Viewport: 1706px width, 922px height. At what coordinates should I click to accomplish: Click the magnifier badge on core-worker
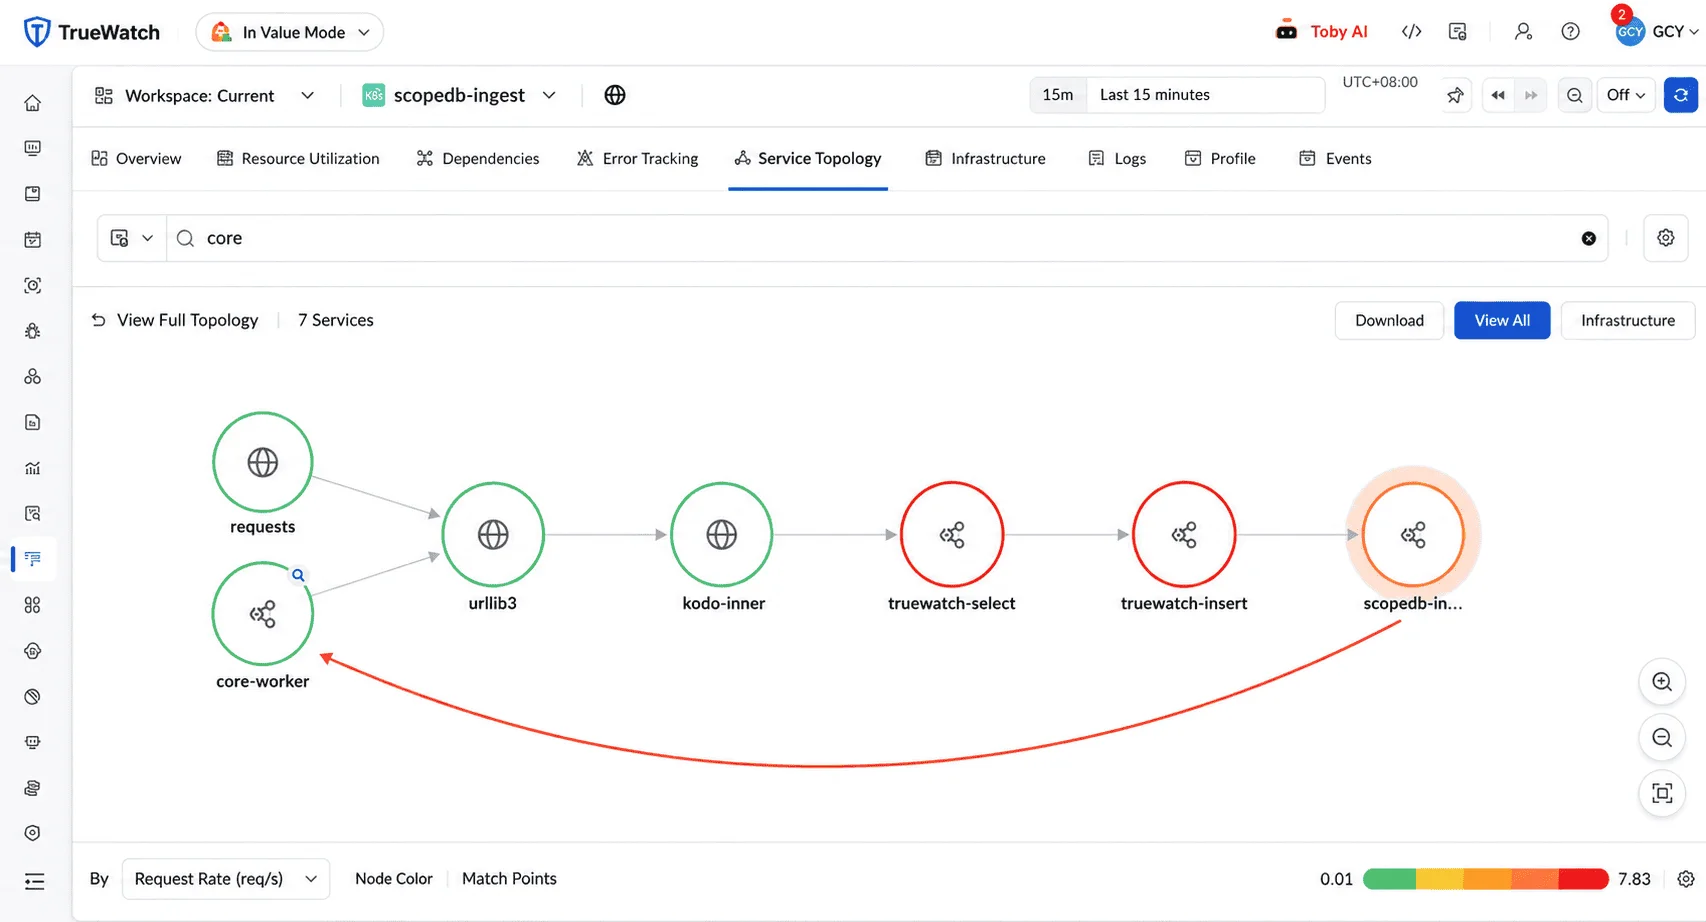click(298, 575)
